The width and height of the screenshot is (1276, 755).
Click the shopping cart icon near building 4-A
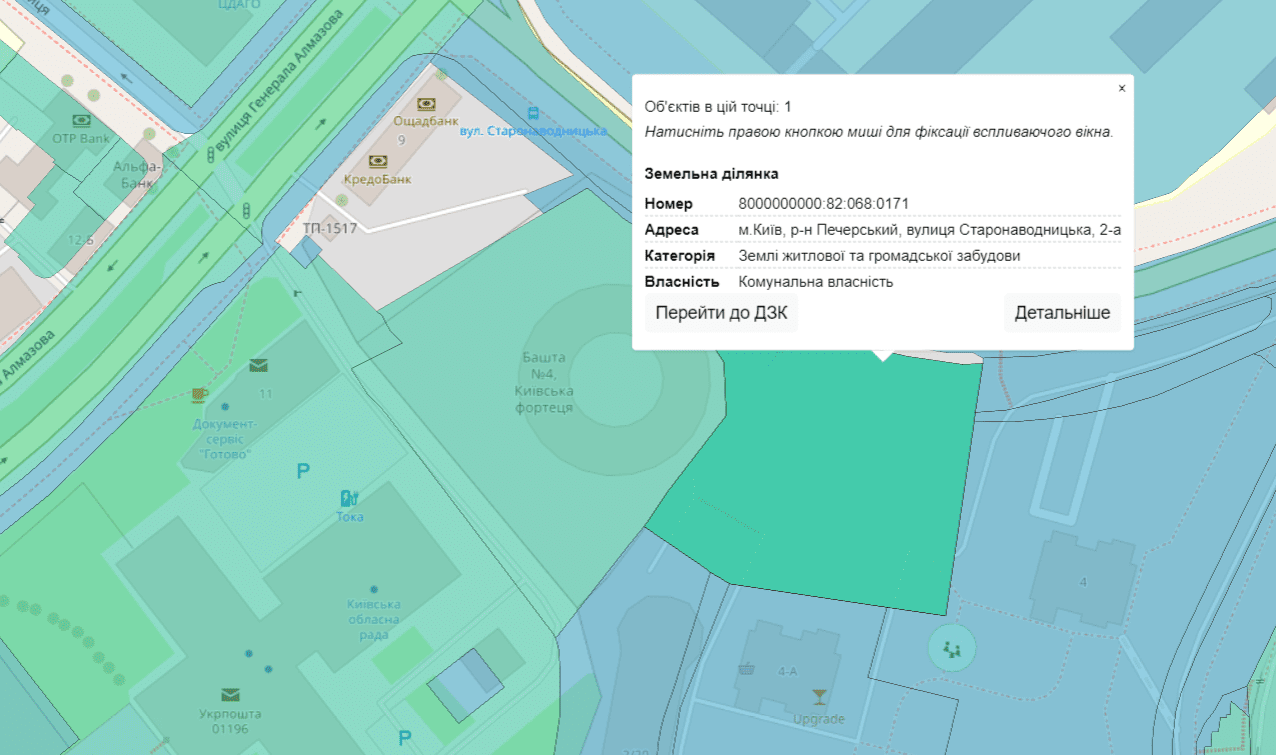745,669
